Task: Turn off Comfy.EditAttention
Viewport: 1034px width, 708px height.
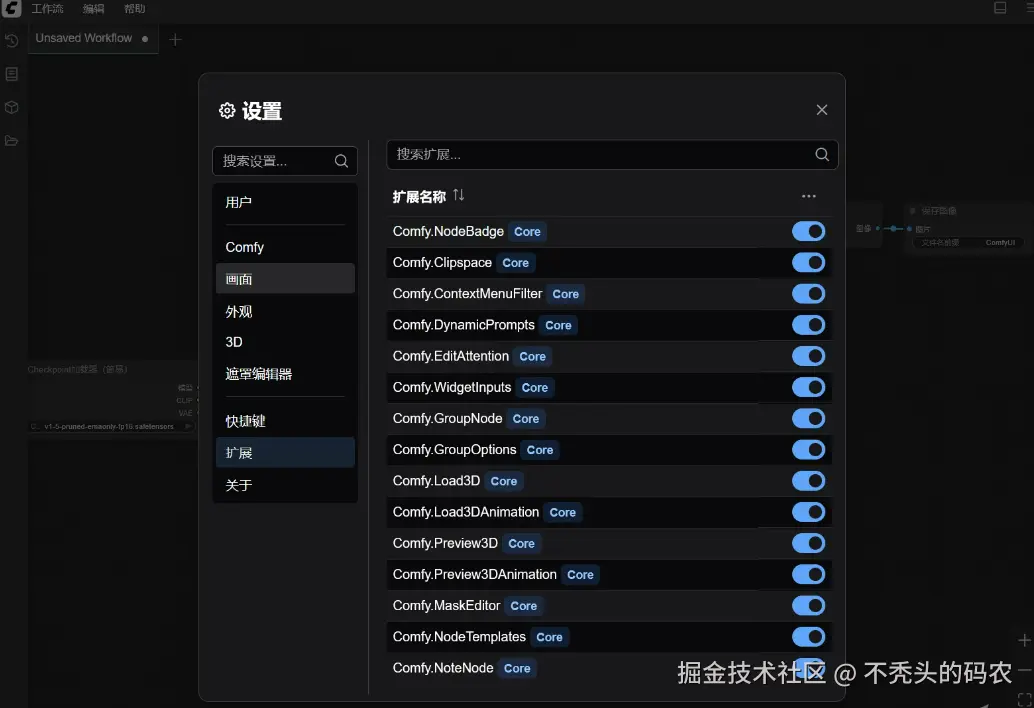Action: tap(808, 356)
